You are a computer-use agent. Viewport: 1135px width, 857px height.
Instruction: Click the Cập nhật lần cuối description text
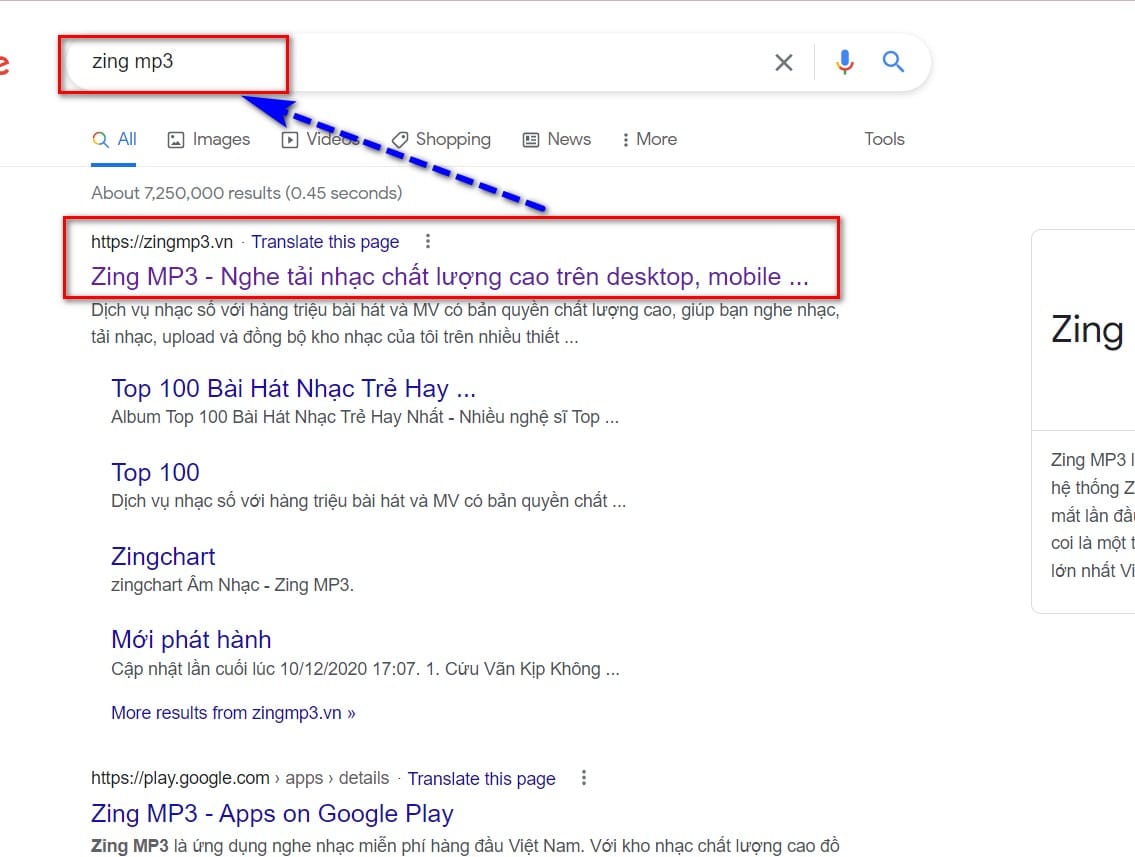366,669
